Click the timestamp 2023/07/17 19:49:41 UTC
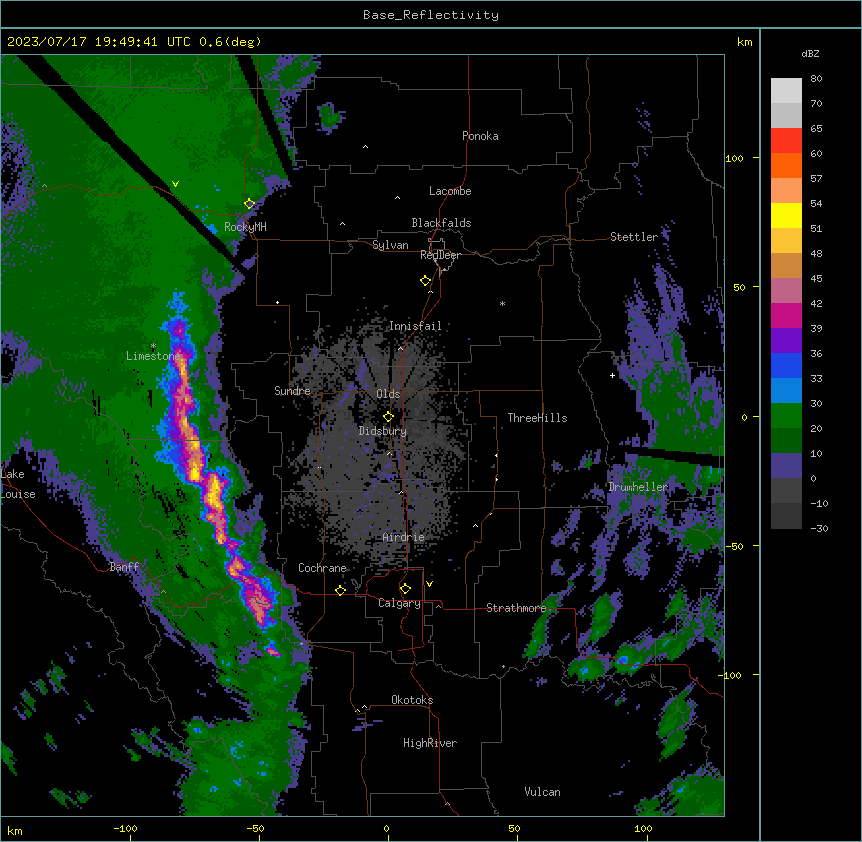The width and height of the screenshot is (862, 842). click(99, 42)
